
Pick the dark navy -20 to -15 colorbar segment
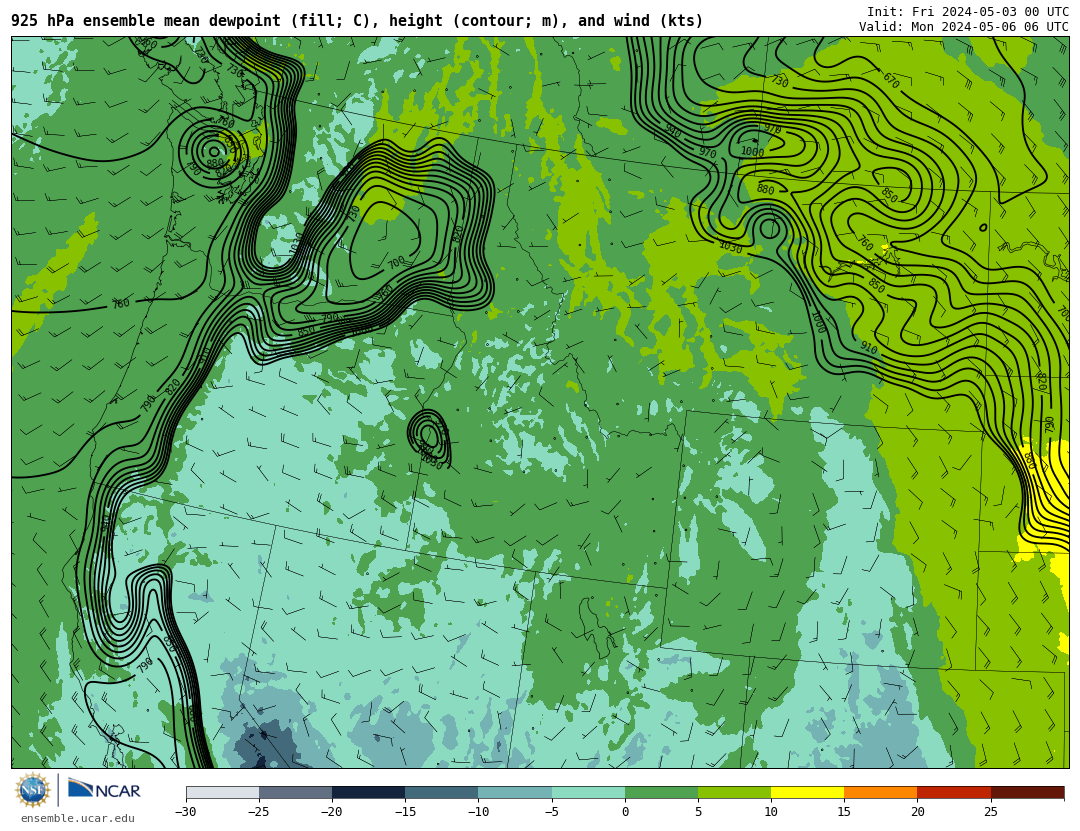(368, 792)
